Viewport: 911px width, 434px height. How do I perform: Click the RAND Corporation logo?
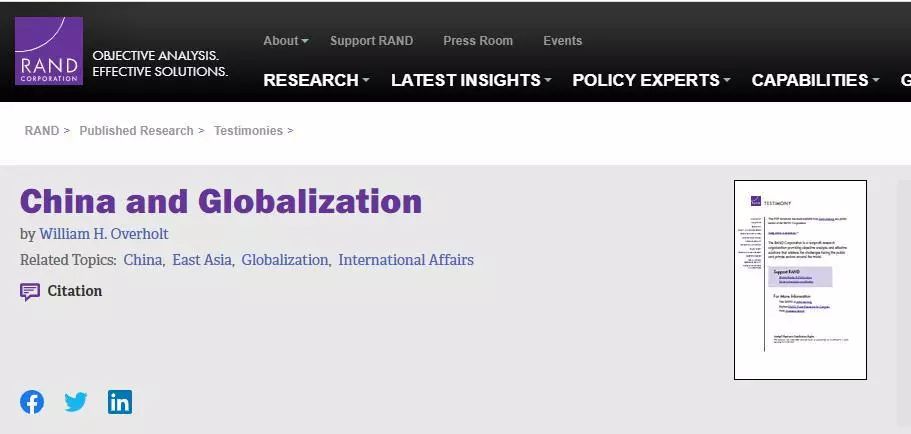(x=48, y=51)
